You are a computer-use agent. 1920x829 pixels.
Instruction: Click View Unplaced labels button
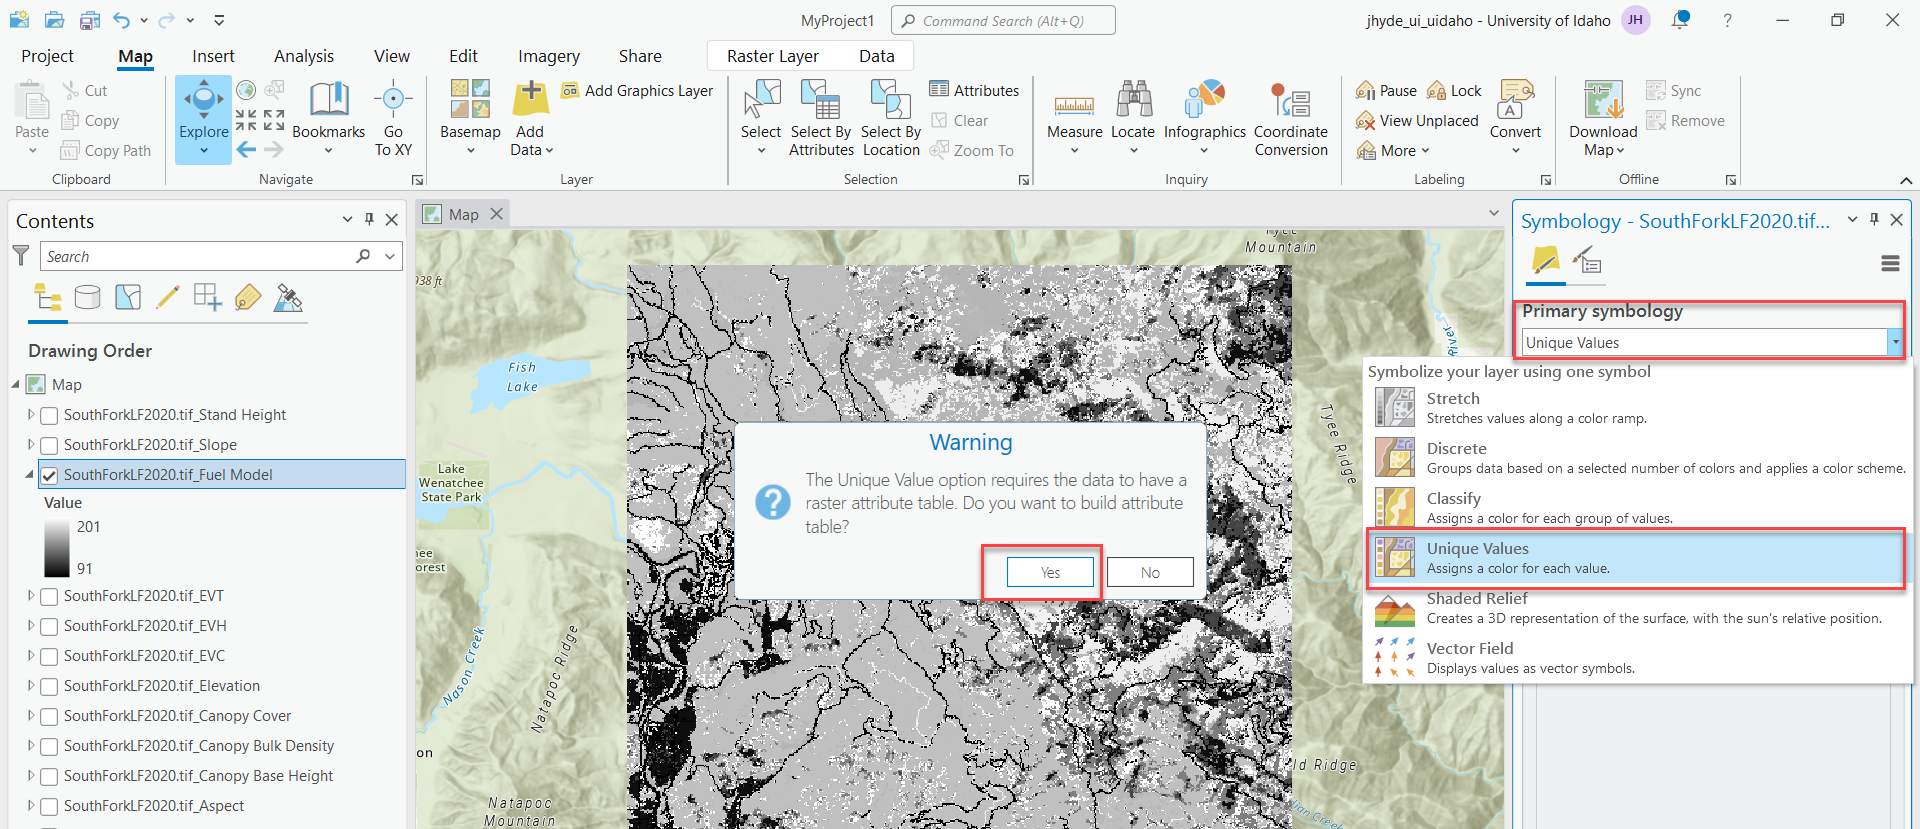[1417, 120]
